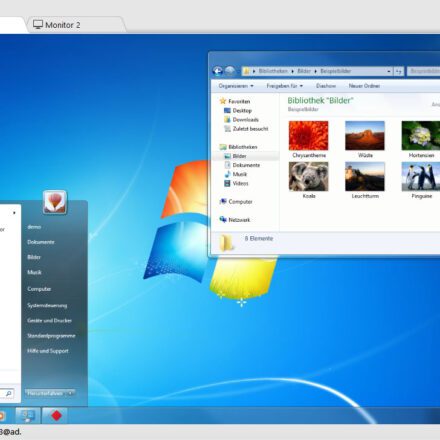
Task: Click the Start menu search magnifier icon
Action: click(9, 393)
